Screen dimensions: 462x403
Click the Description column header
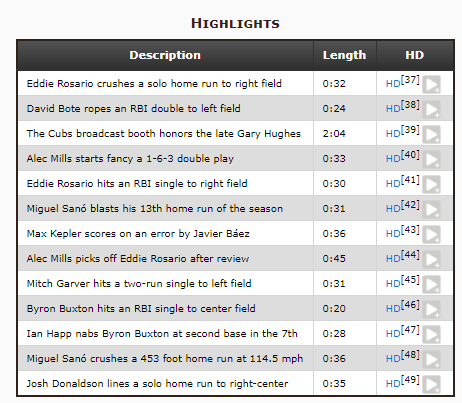coord(165,55)
